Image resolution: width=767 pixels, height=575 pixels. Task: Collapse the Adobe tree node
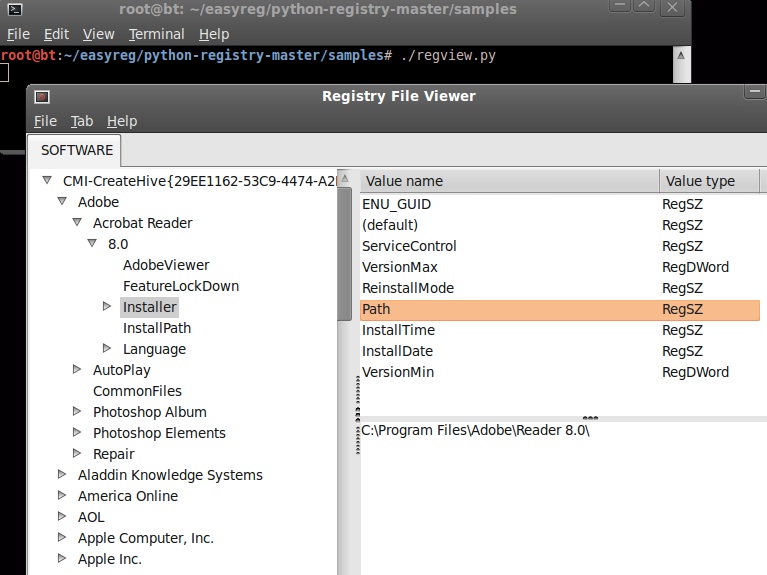pyautogui.click(x=62, y=202)
